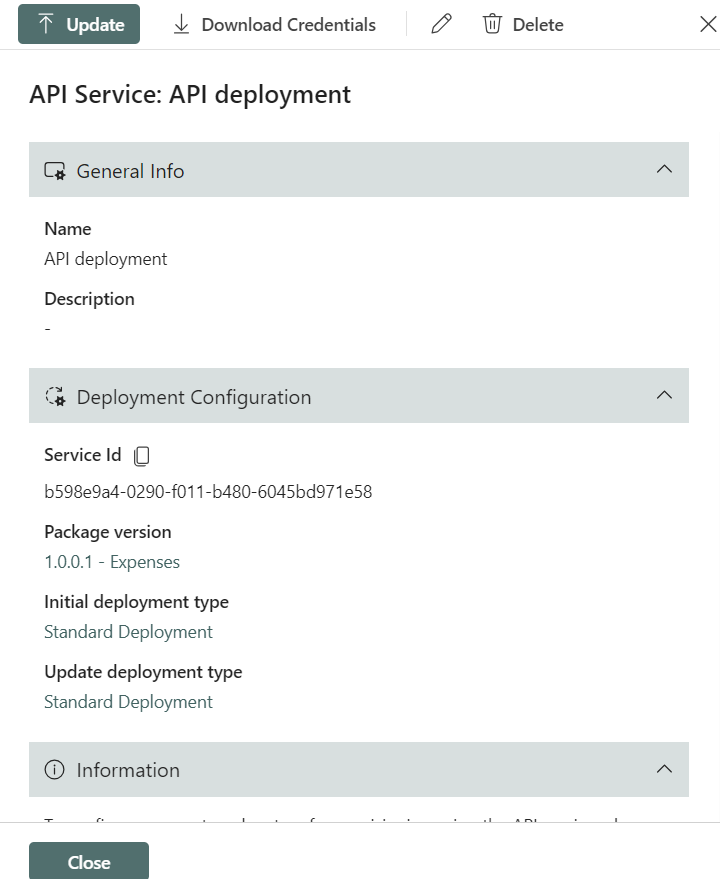
Task: Click the Name value API deployment
Action: point(106,259)
